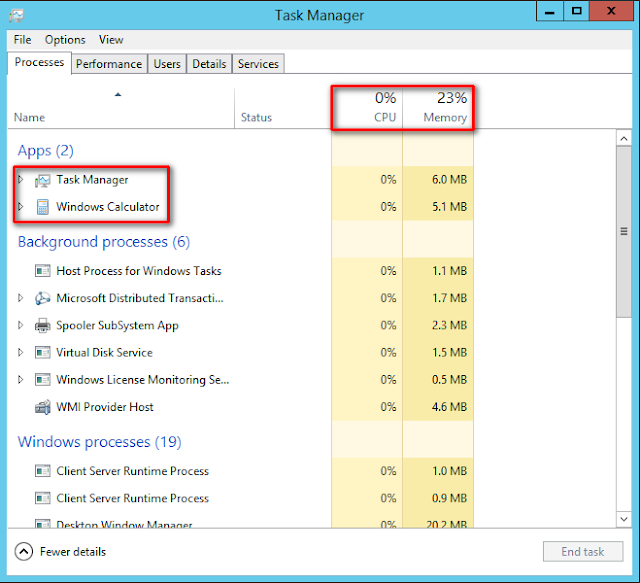Click the 0.9 MB memory value
The image size is (640, 583).
449,498
